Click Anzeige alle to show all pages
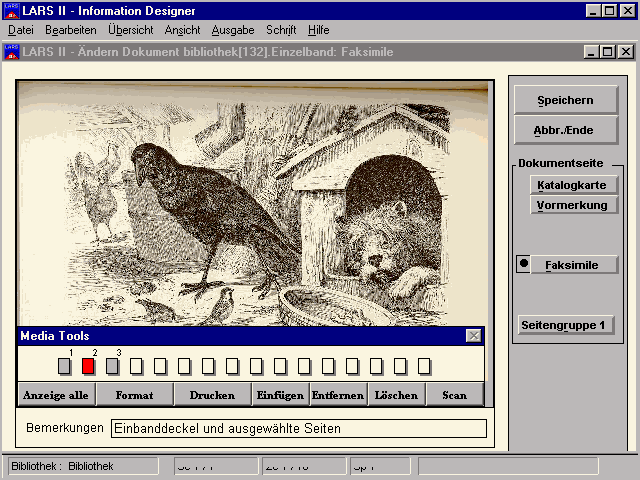The height and width of the screenshot is (480, 640). pyautogui.click(x=56, y=395)
